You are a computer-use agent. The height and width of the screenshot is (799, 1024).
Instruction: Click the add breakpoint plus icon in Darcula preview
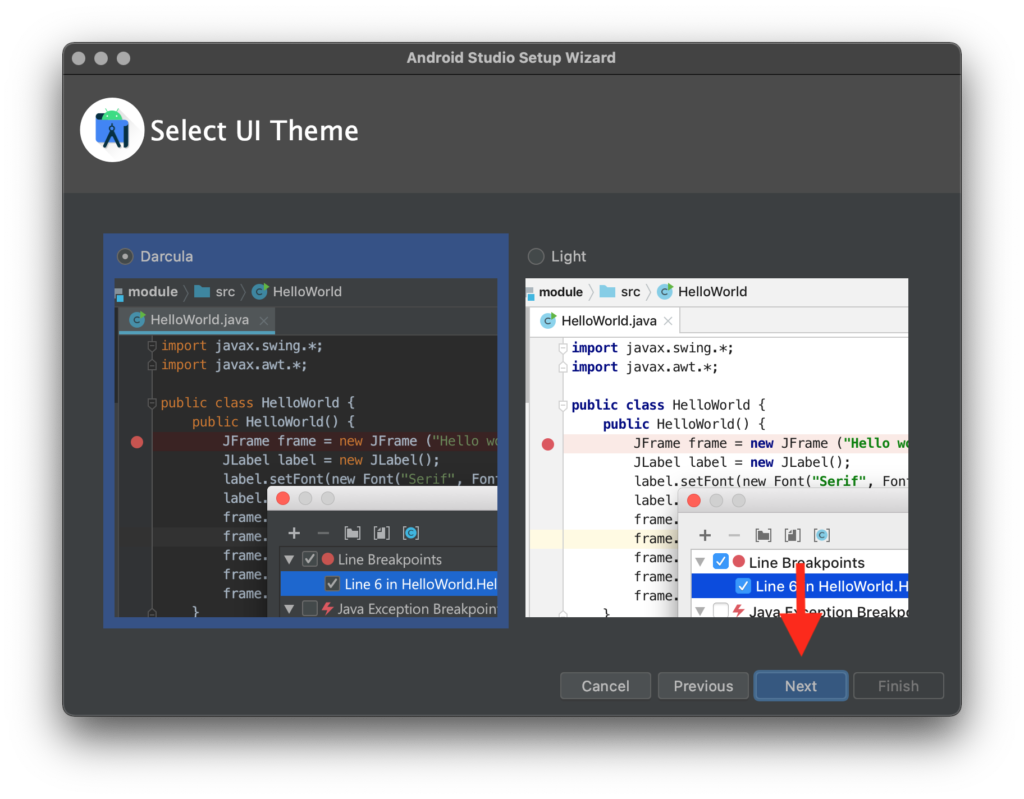tap(294, 533)
